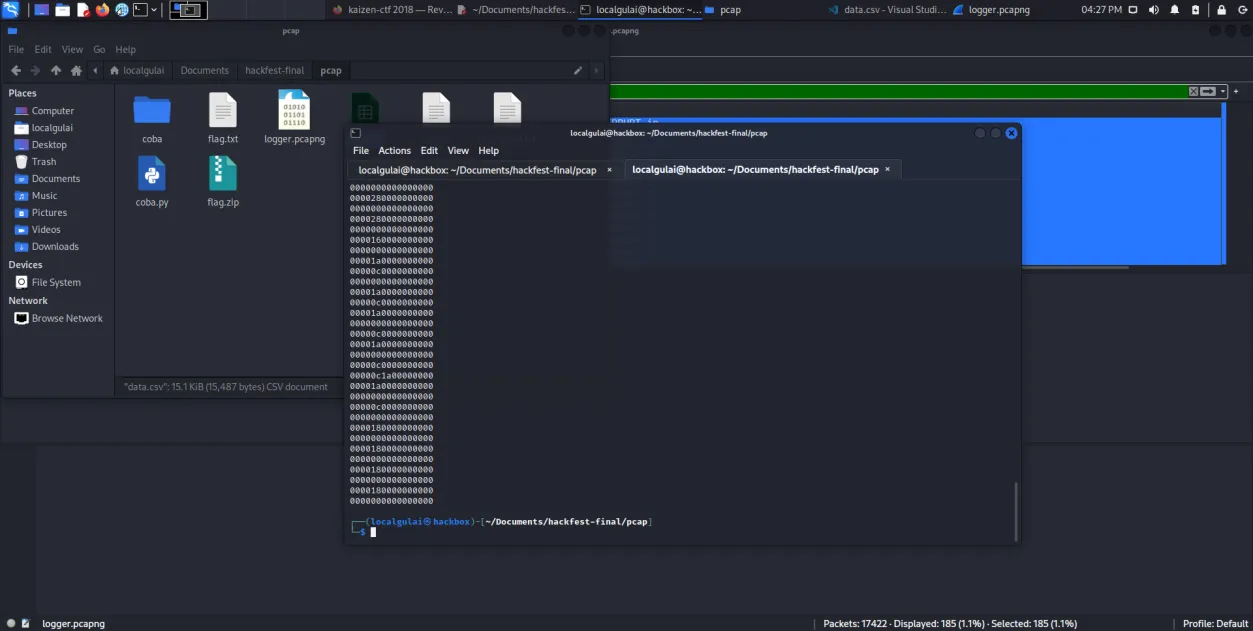
Task: Go up to the parent directory
Action: tap(56, 71)
